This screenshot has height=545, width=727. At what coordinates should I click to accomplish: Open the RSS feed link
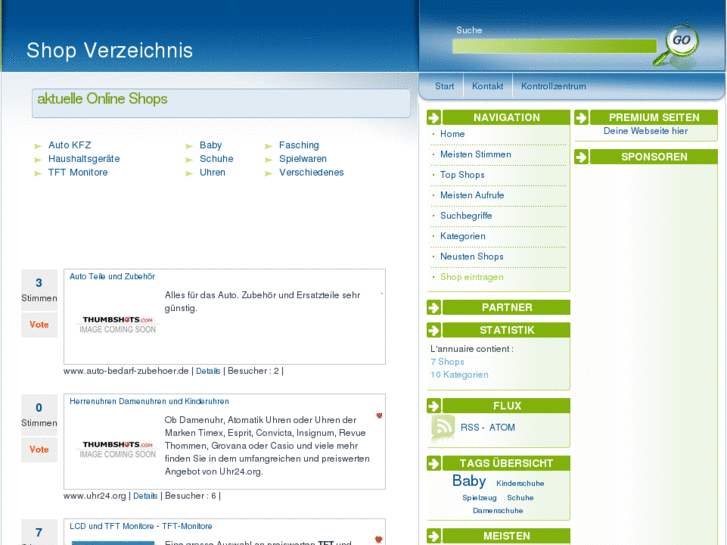coord(469,427)
